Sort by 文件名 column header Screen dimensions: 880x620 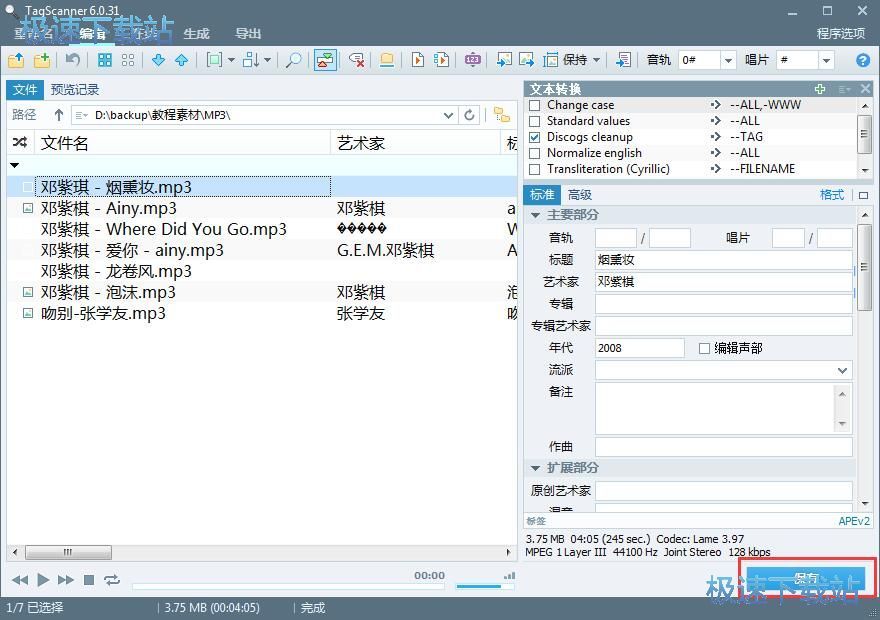[182, 143]
